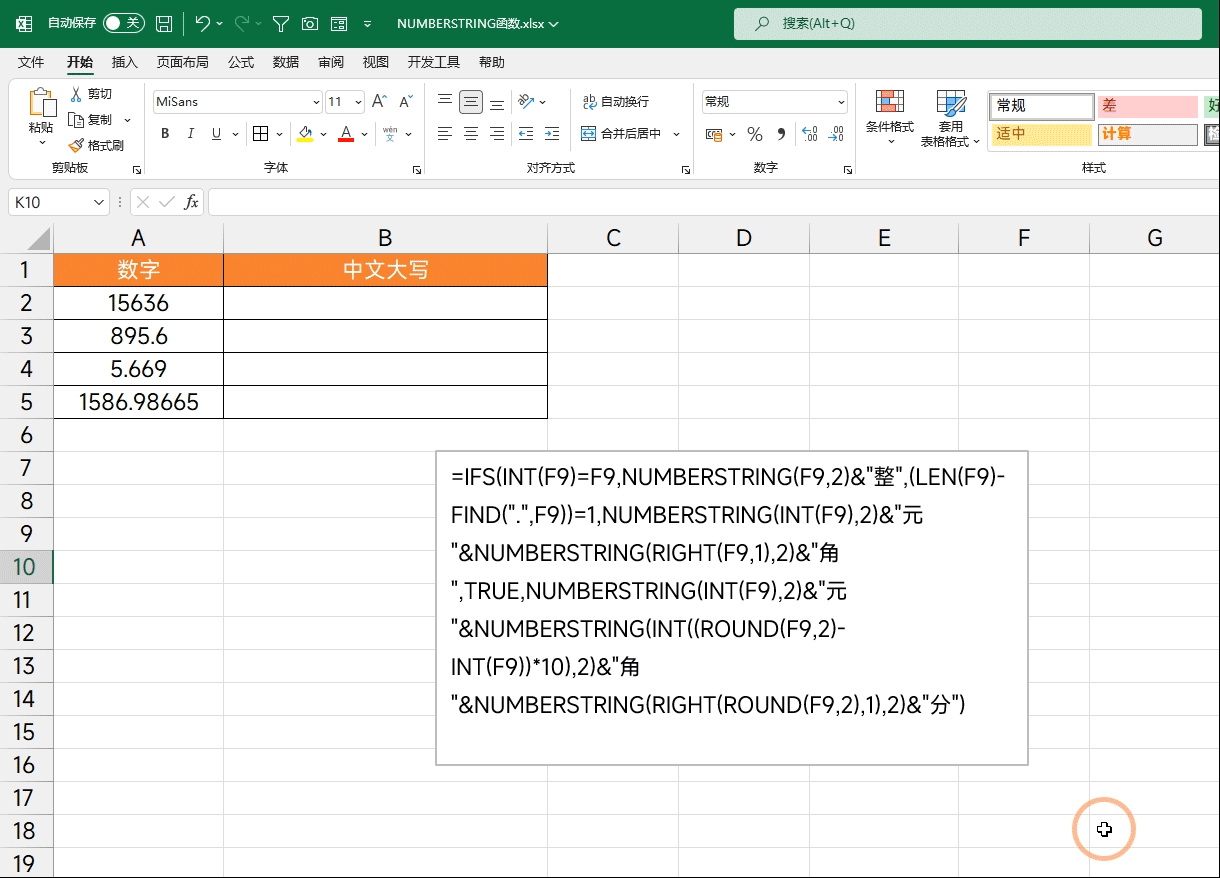Click the red font color A
The width and height of the screenshot is (1220, 878).
(x=346, y=134)
